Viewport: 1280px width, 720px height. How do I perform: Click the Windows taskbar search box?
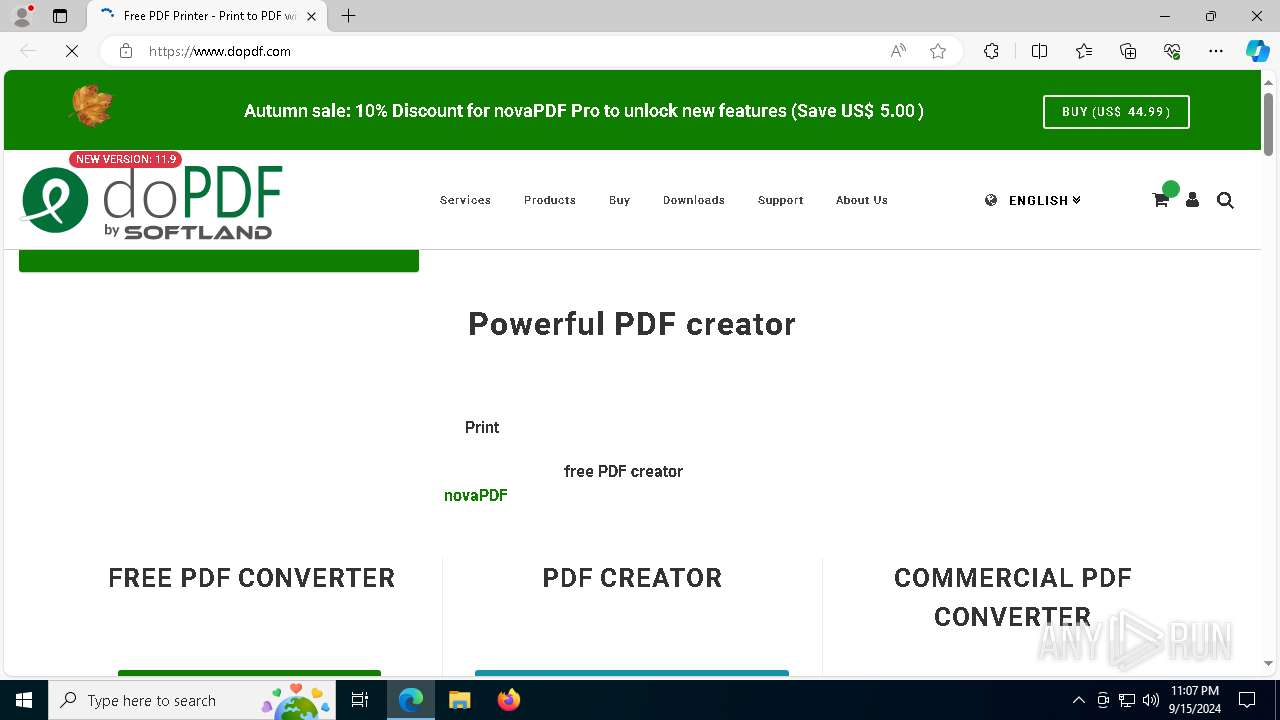click(x=192, y=700)
